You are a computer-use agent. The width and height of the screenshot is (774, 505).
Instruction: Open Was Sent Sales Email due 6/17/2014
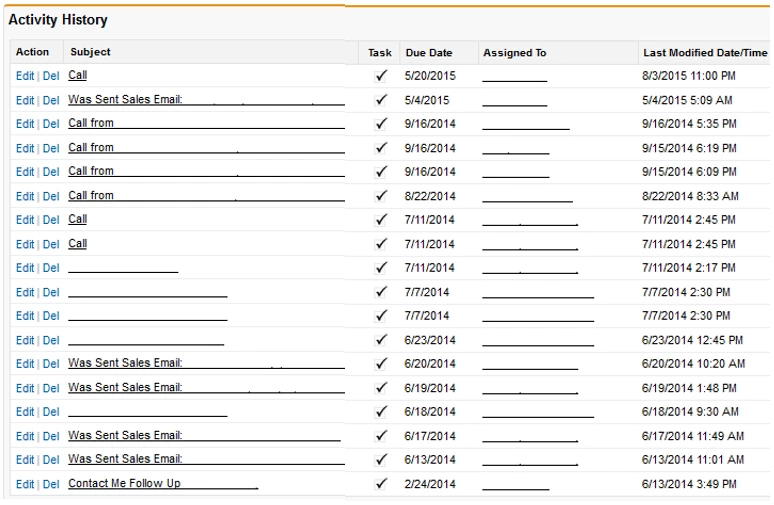pyautogui.click(x=204, y=435)
